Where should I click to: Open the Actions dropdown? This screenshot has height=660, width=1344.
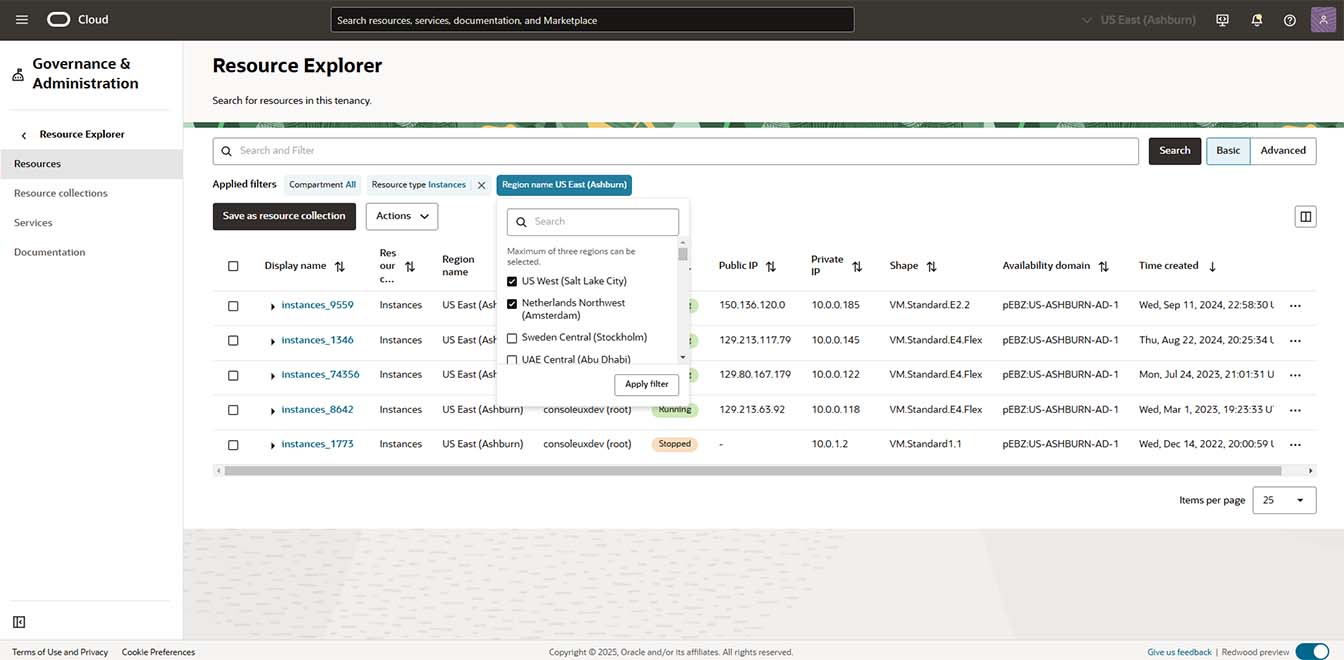[401, 216]
